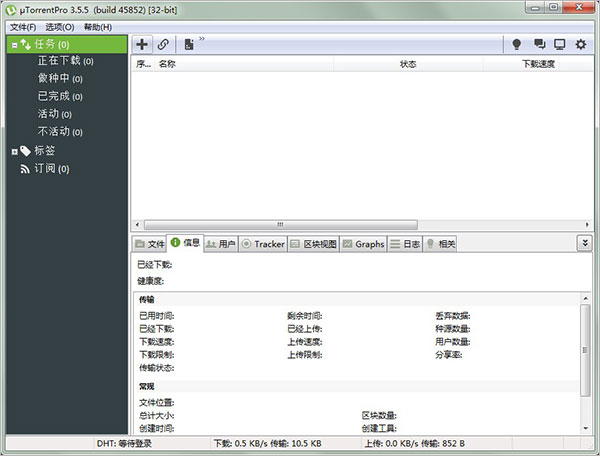Click the lightbulb icon in toolbar
Viewport: 600px width, 456px height.
[x=517, y=44]
